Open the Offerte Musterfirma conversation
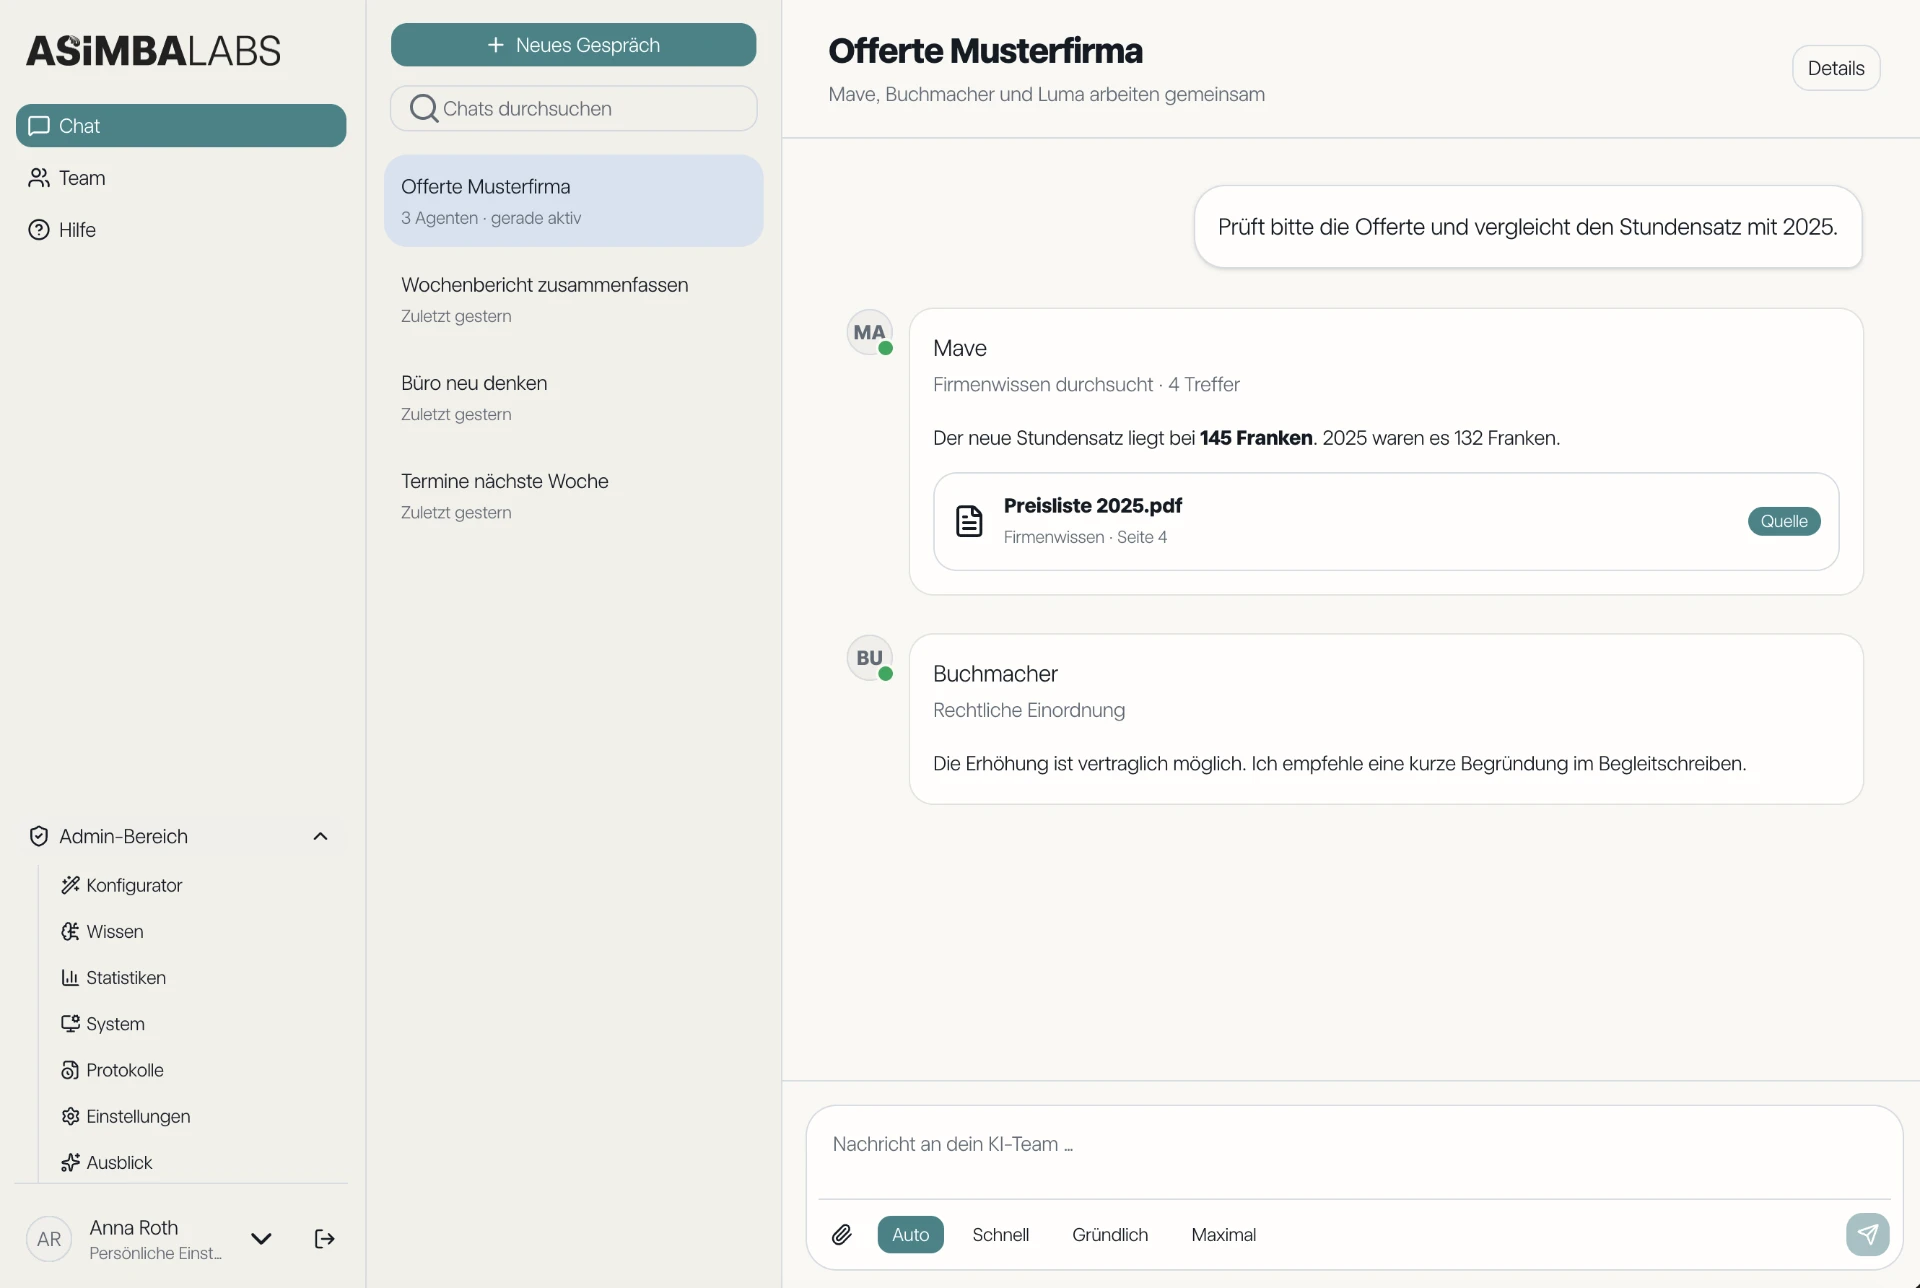 [573, 201]
